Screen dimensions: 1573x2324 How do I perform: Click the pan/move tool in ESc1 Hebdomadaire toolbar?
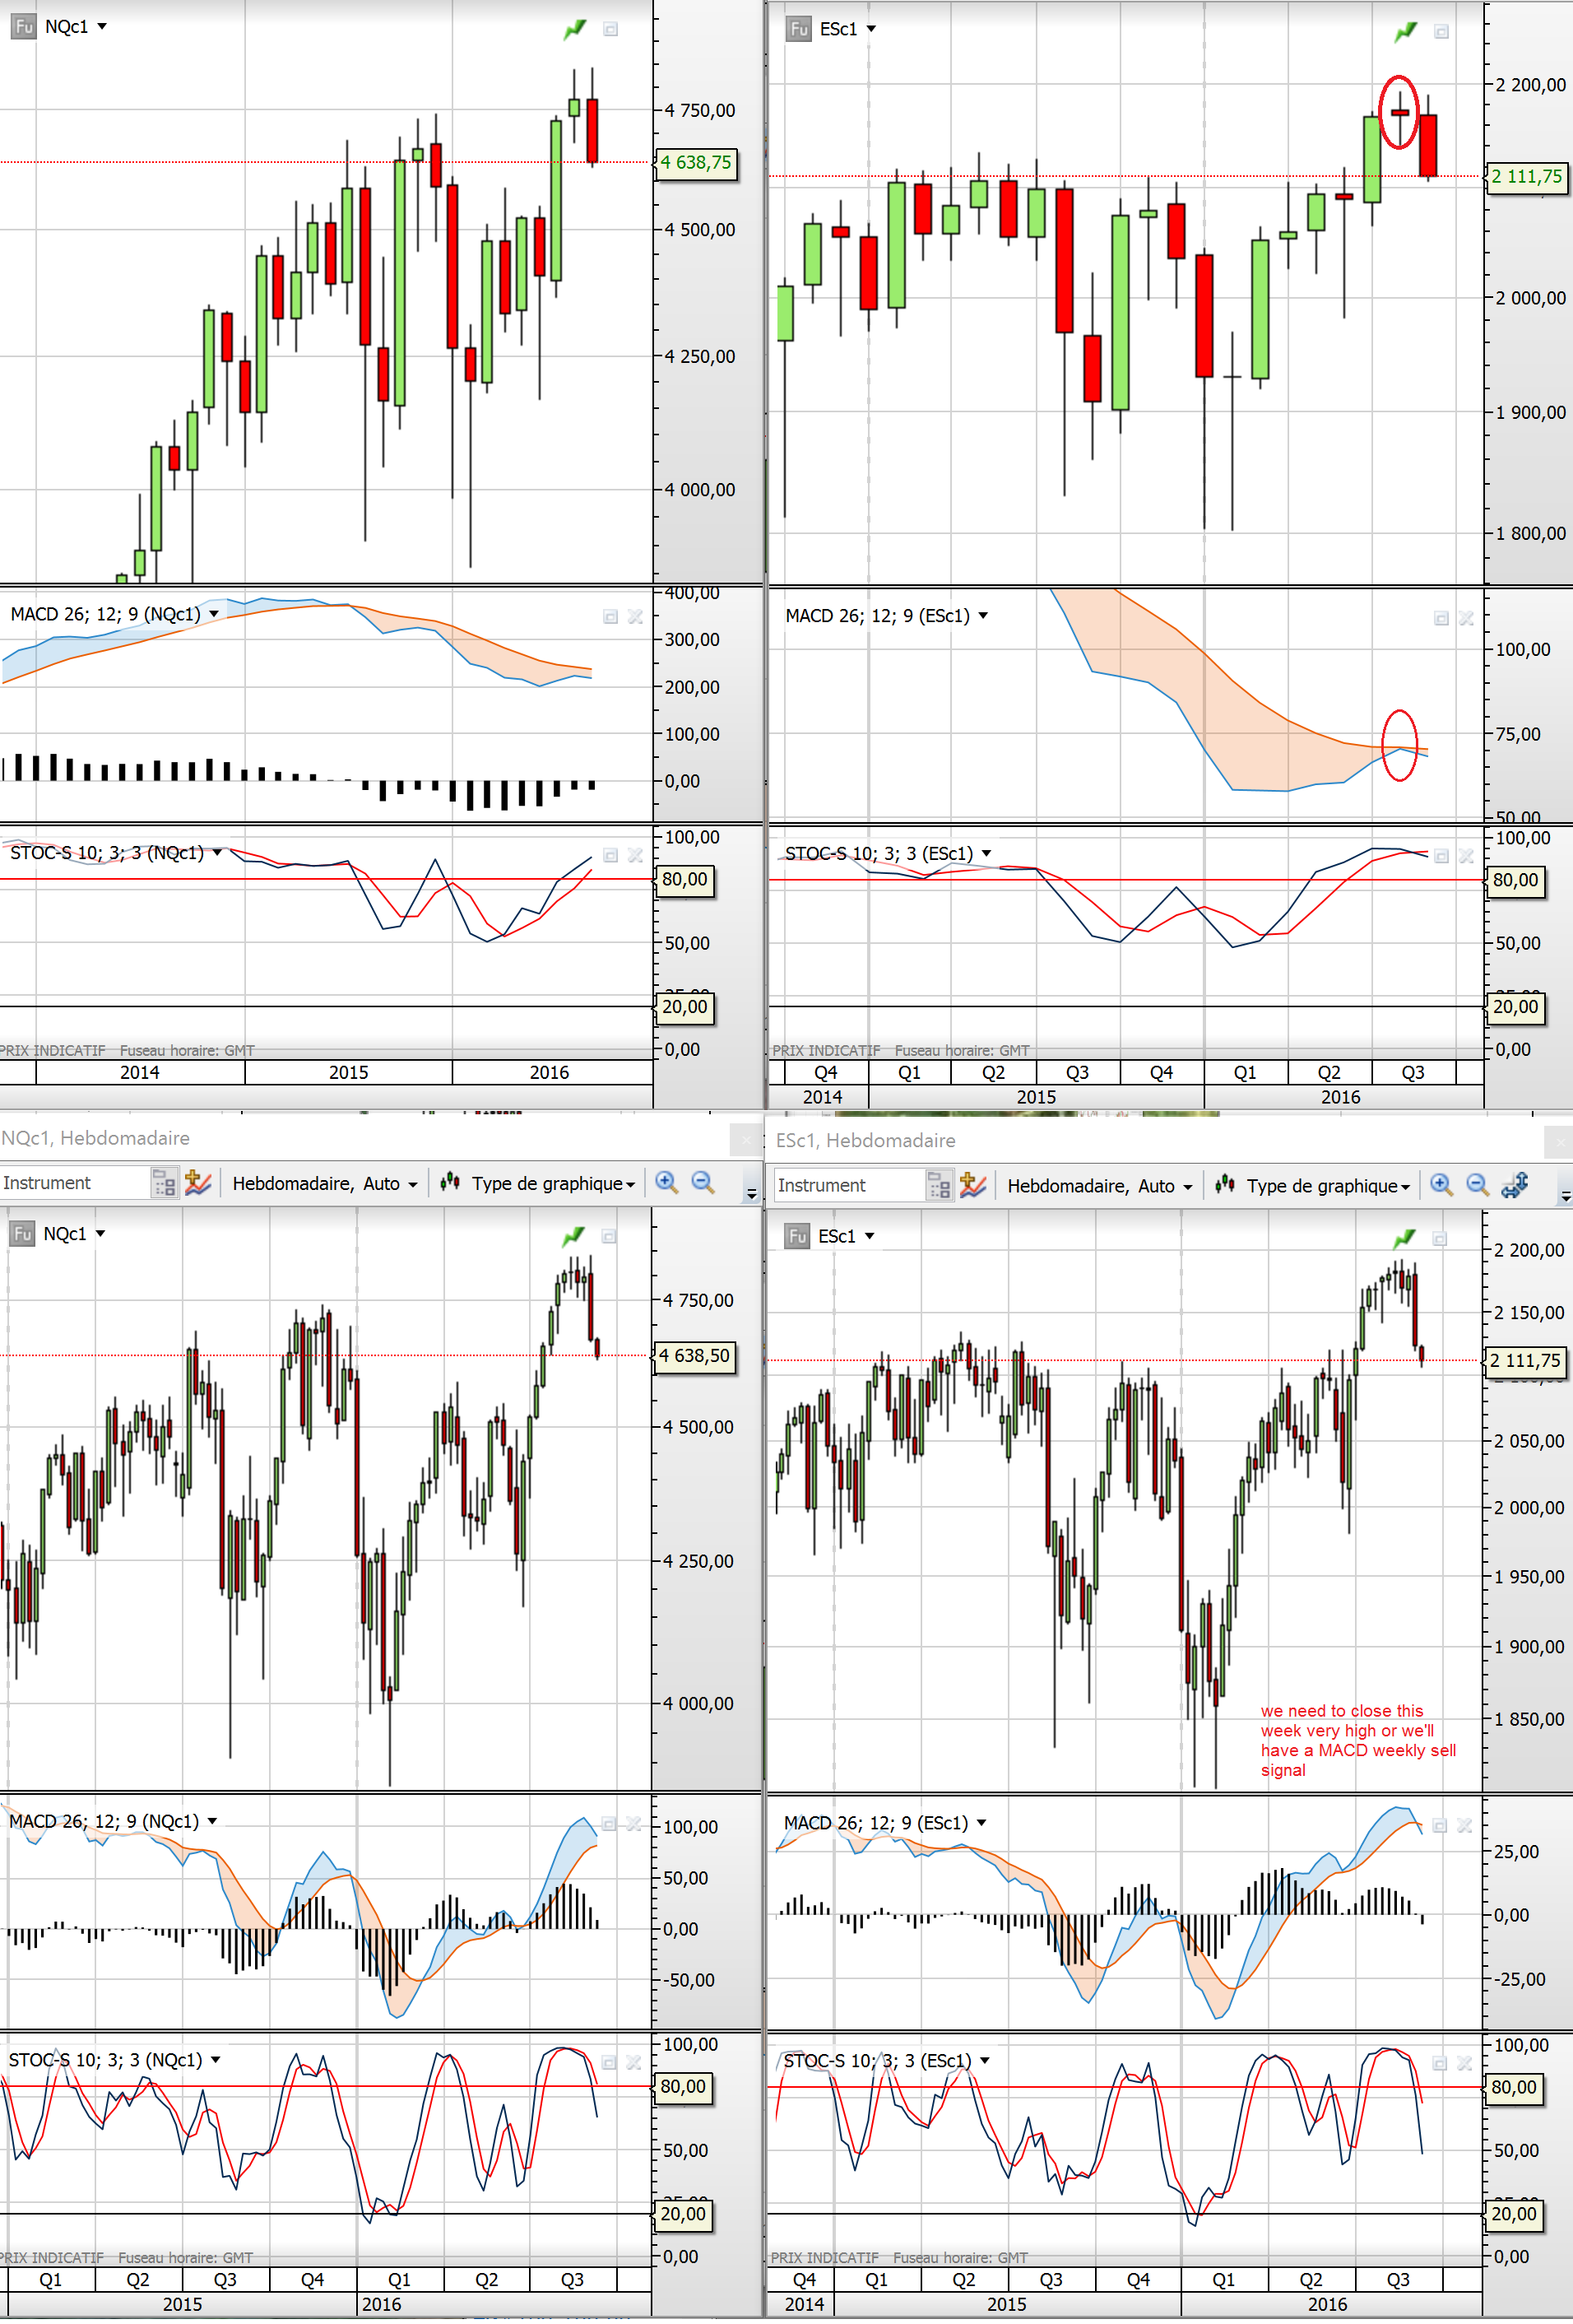1515,1186
